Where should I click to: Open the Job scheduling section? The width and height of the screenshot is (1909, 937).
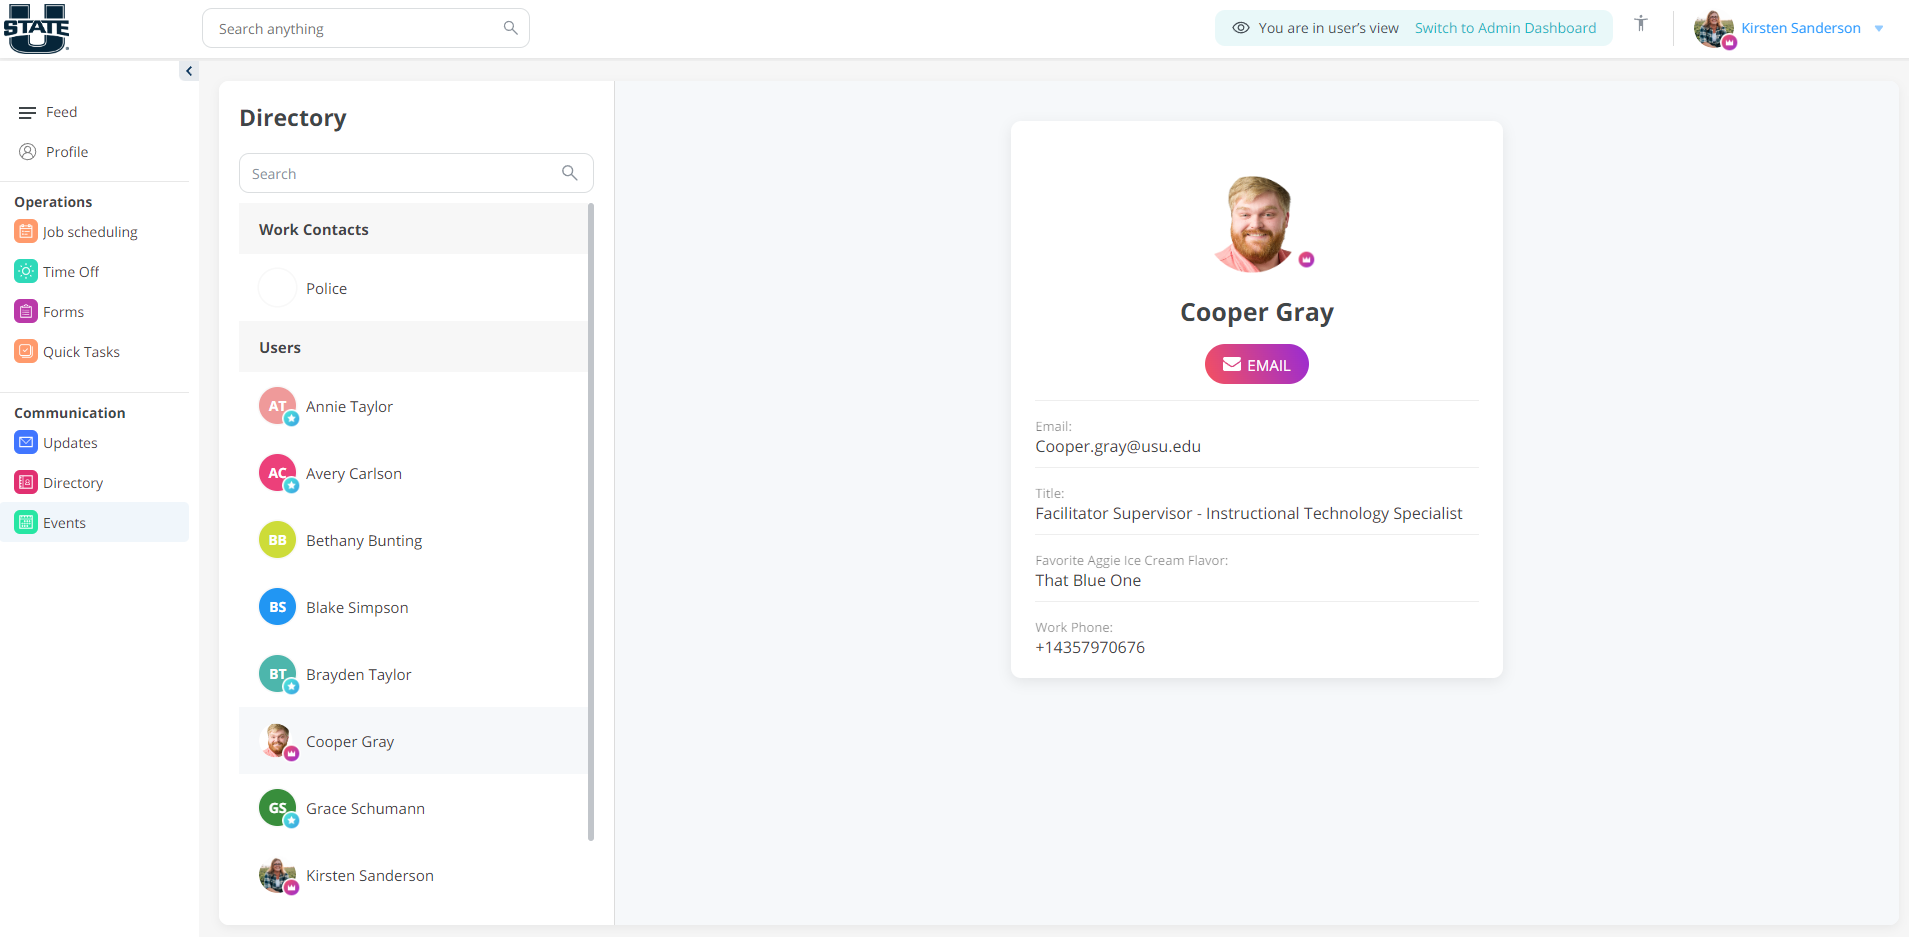90,231
